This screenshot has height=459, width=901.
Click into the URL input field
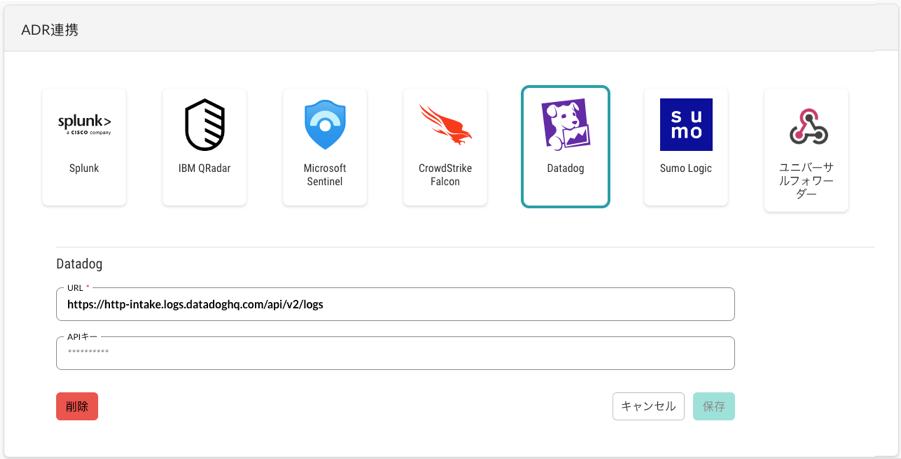(x=395, y=304)
